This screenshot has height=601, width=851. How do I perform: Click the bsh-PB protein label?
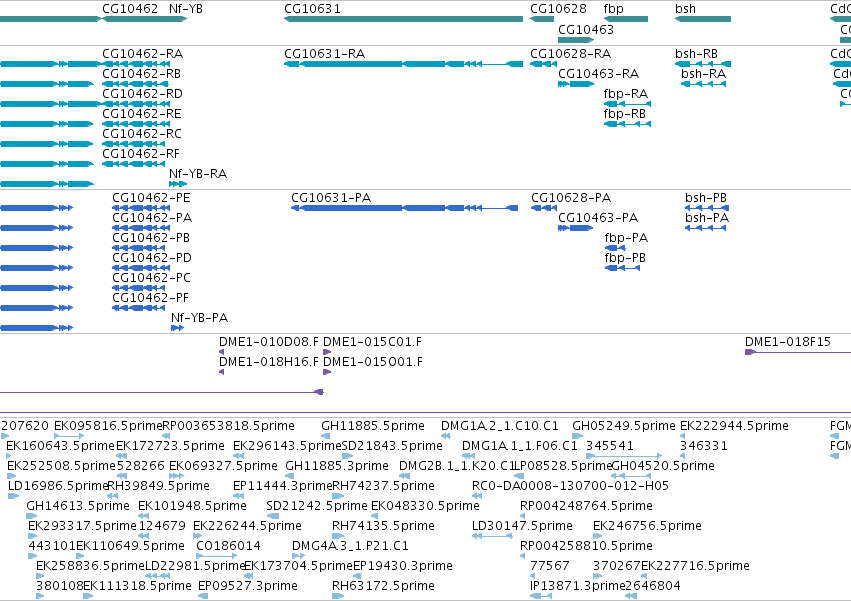pyautogui.click(x=706, y=198)
